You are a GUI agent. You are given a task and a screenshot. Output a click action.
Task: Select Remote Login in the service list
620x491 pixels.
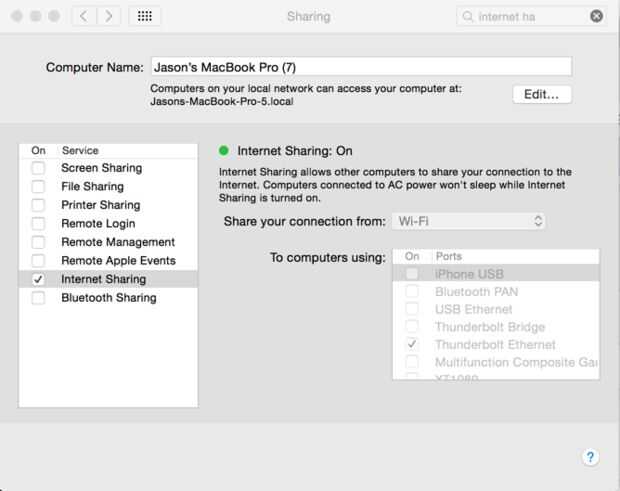point(98,224)
